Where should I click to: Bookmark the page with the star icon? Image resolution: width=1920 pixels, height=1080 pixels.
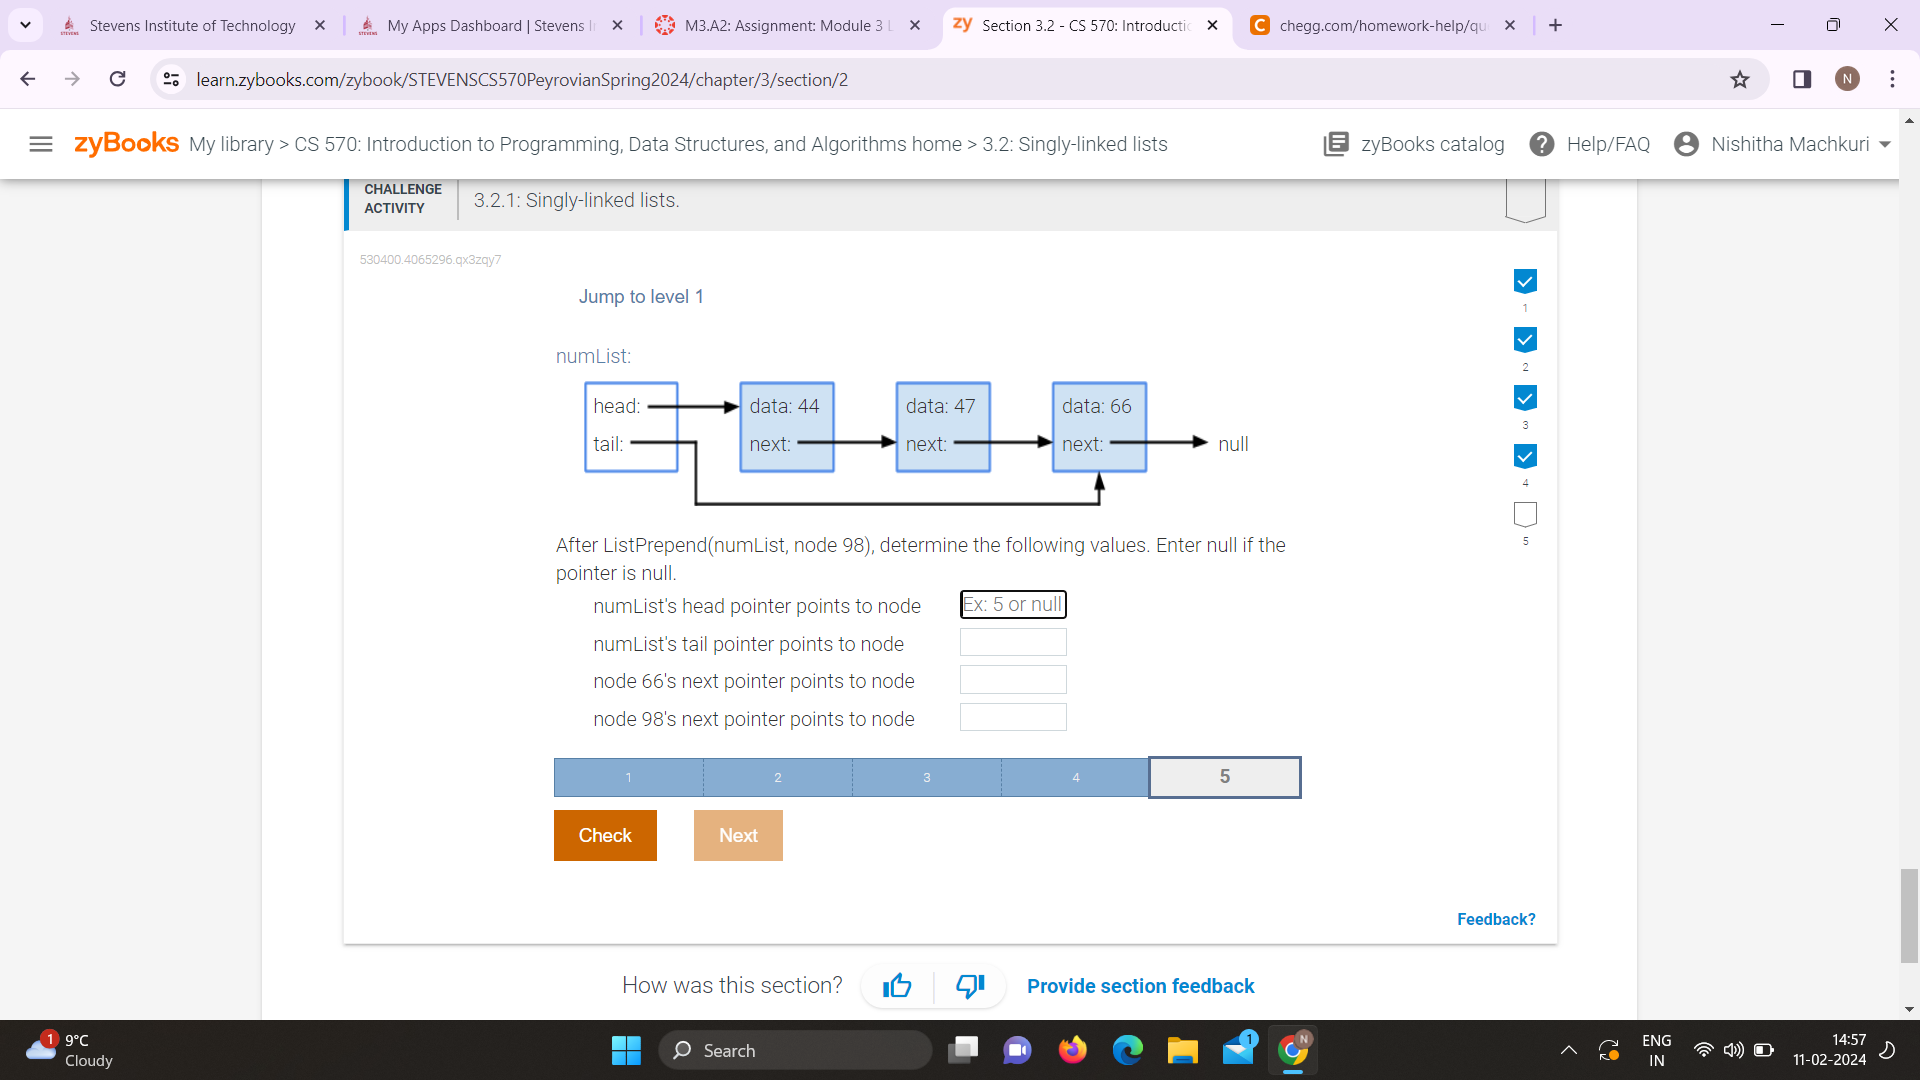[x=1740, y=79]
